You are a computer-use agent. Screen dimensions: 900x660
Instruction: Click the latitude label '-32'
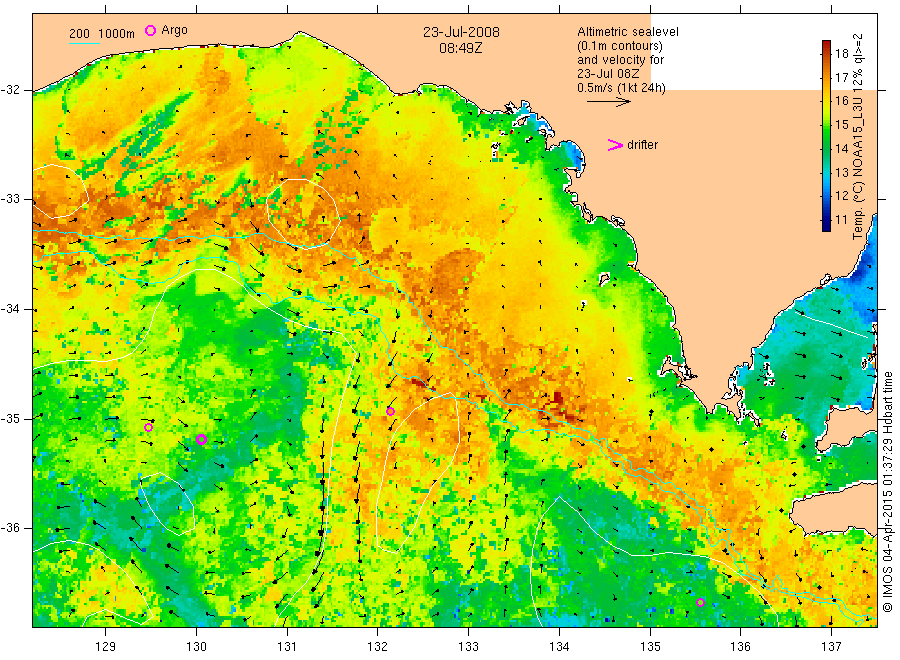(10, 90)
